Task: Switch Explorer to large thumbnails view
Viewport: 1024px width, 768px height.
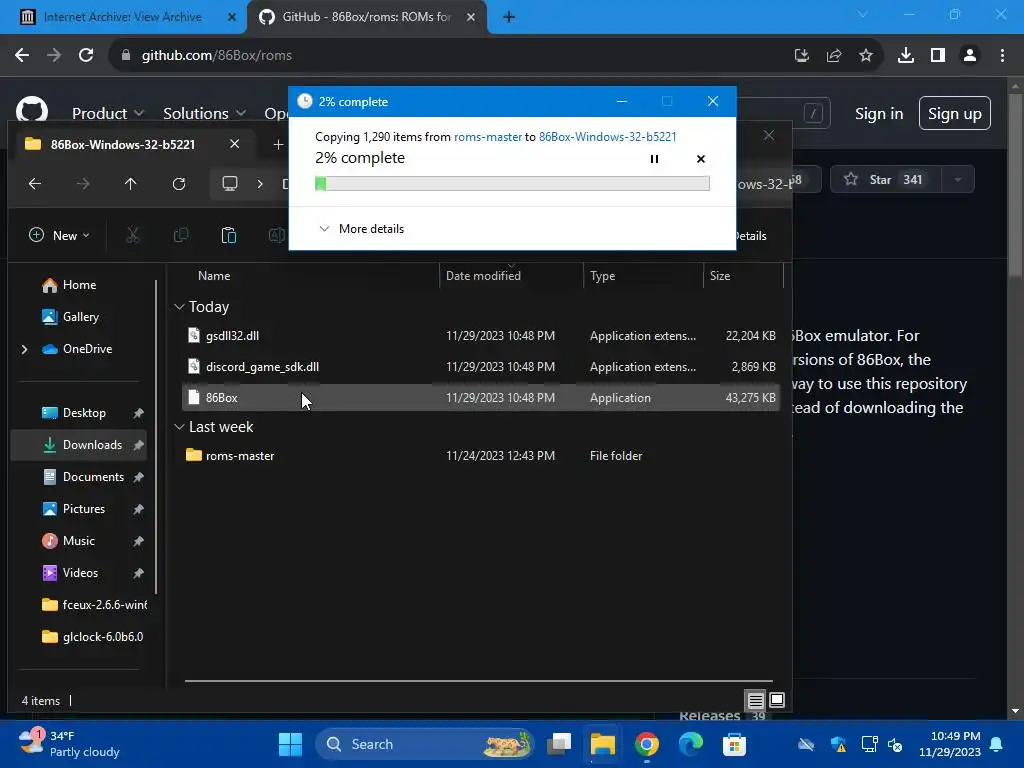Action: point(777,700)
